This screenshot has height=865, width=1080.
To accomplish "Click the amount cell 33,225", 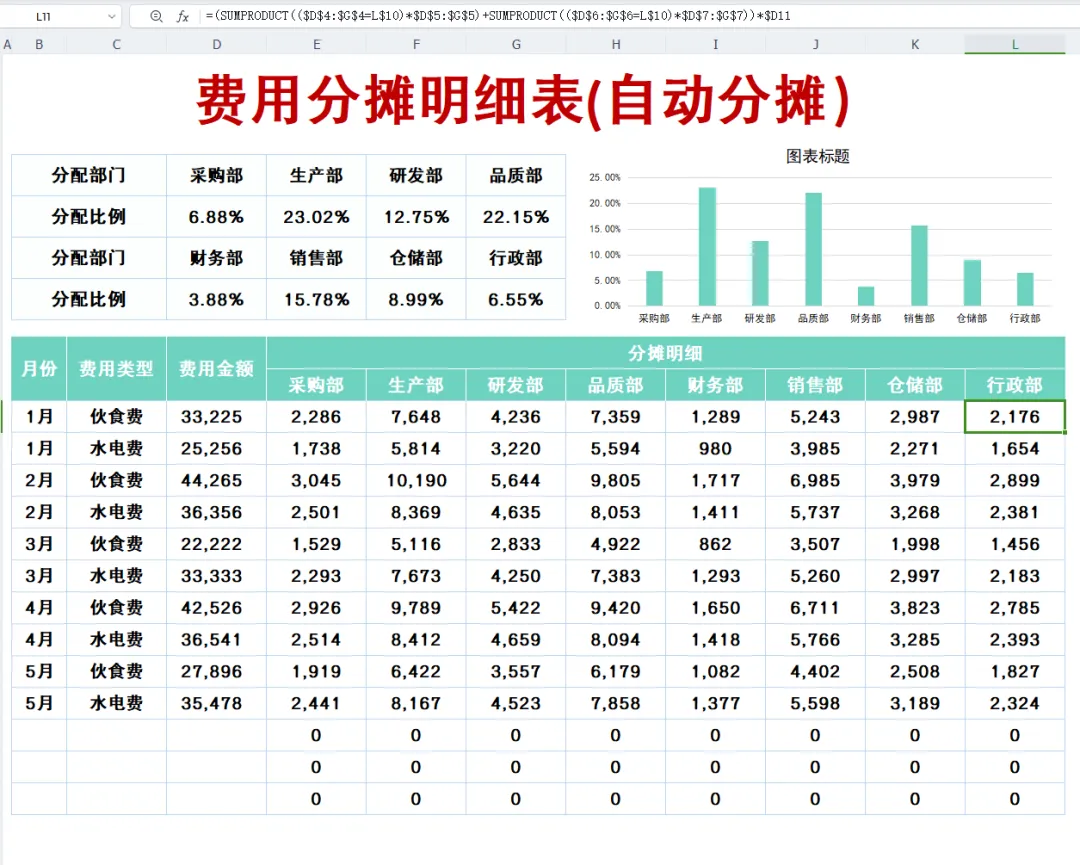I will pyautogui.click(x=216, y=417).
